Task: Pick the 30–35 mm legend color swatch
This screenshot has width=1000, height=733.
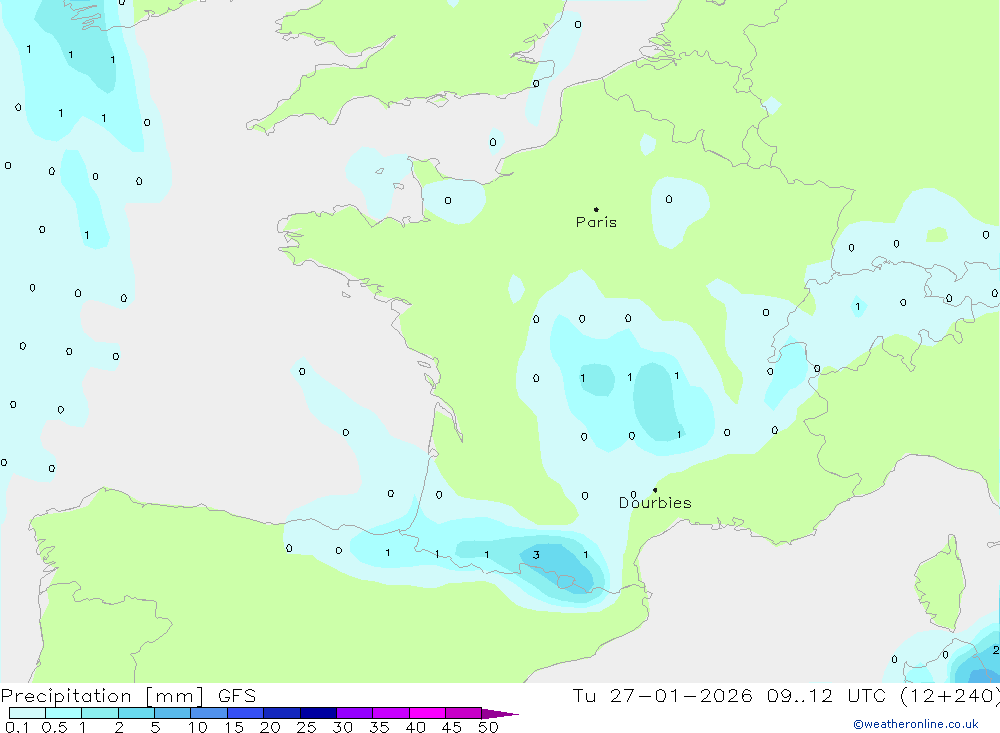Action: click(355, 713)
